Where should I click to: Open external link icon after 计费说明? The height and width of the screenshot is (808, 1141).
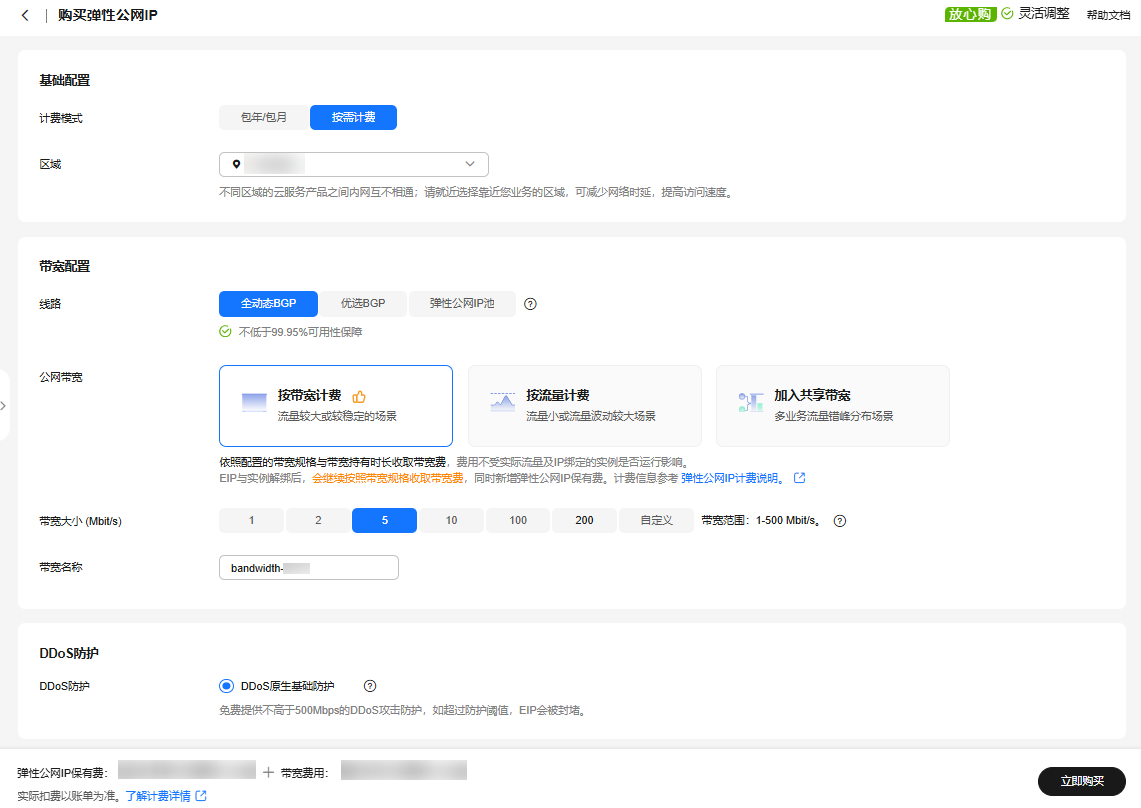point(800,478)
